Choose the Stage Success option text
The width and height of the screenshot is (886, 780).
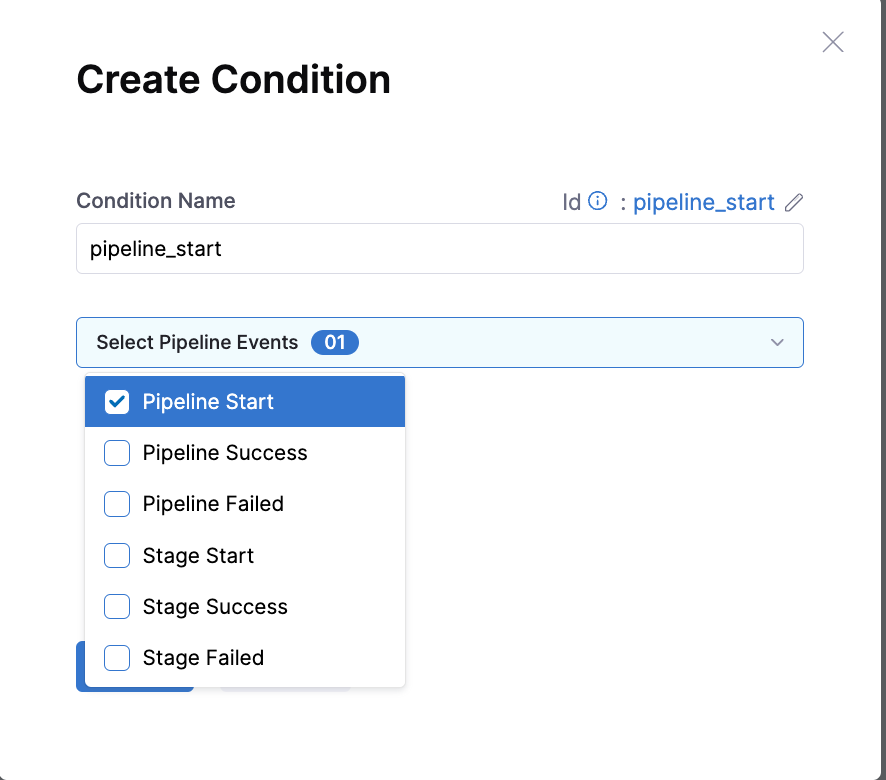pyautogui.click(x=215, y=606)
